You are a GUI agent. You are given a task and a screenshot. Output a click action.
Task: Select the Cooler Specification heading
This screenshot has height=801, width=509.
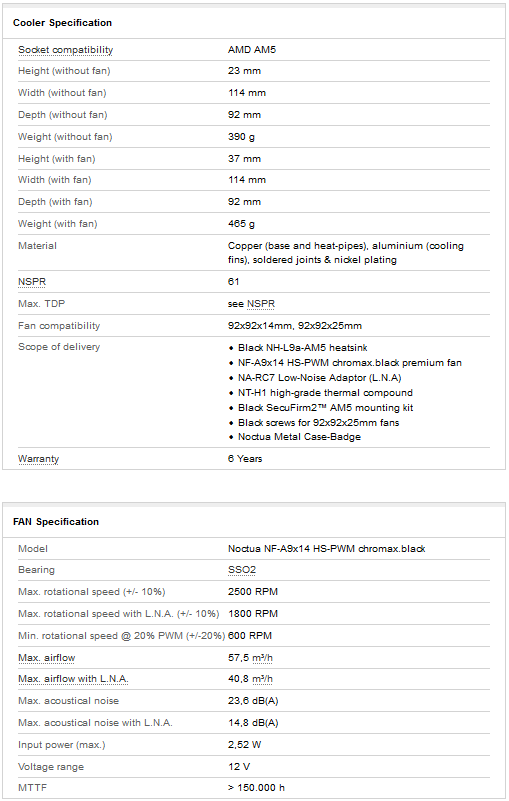(x=62, y=22)
